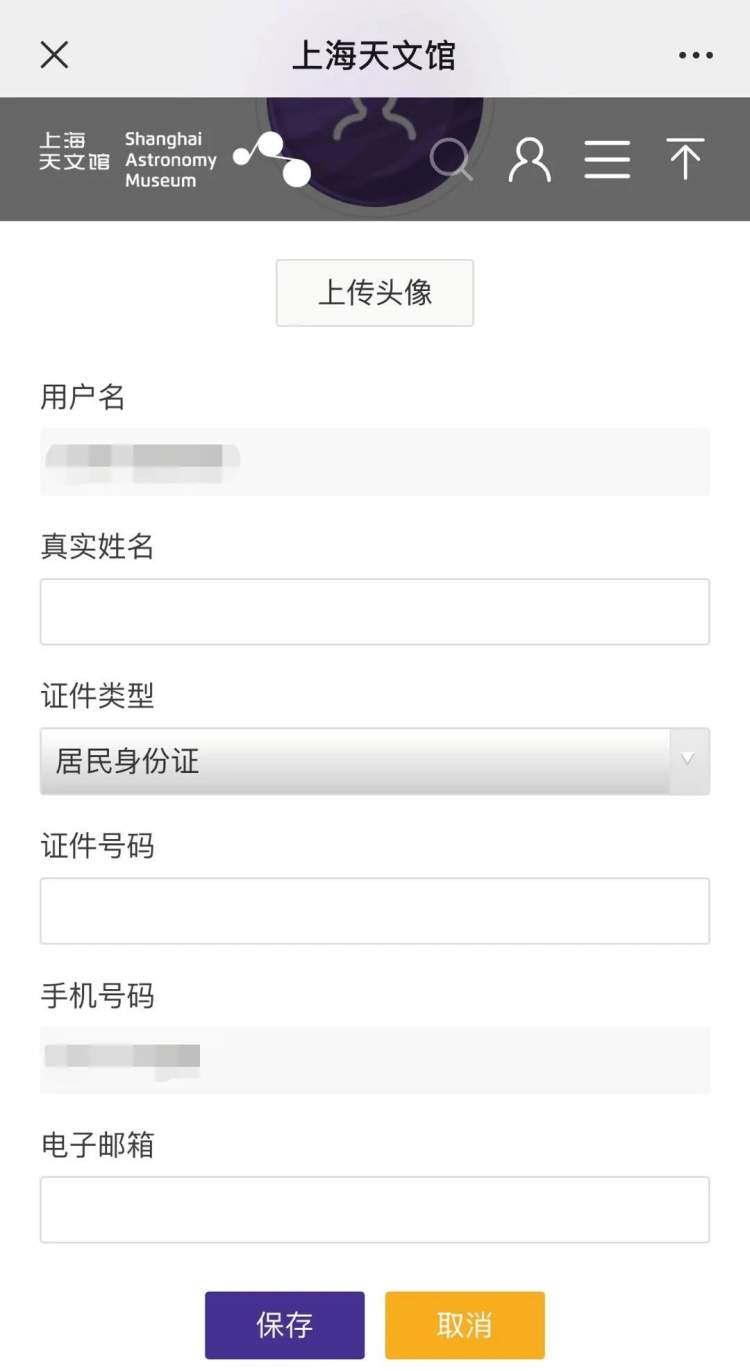
Task: Open search with the magnifier icon
Action: coord(451,160)
